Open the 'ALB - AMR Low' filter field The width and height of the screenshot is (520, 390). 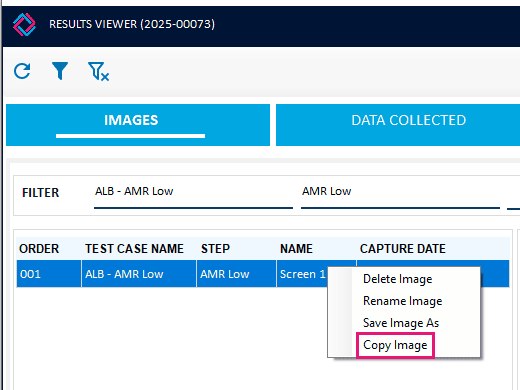click(193, 196)
